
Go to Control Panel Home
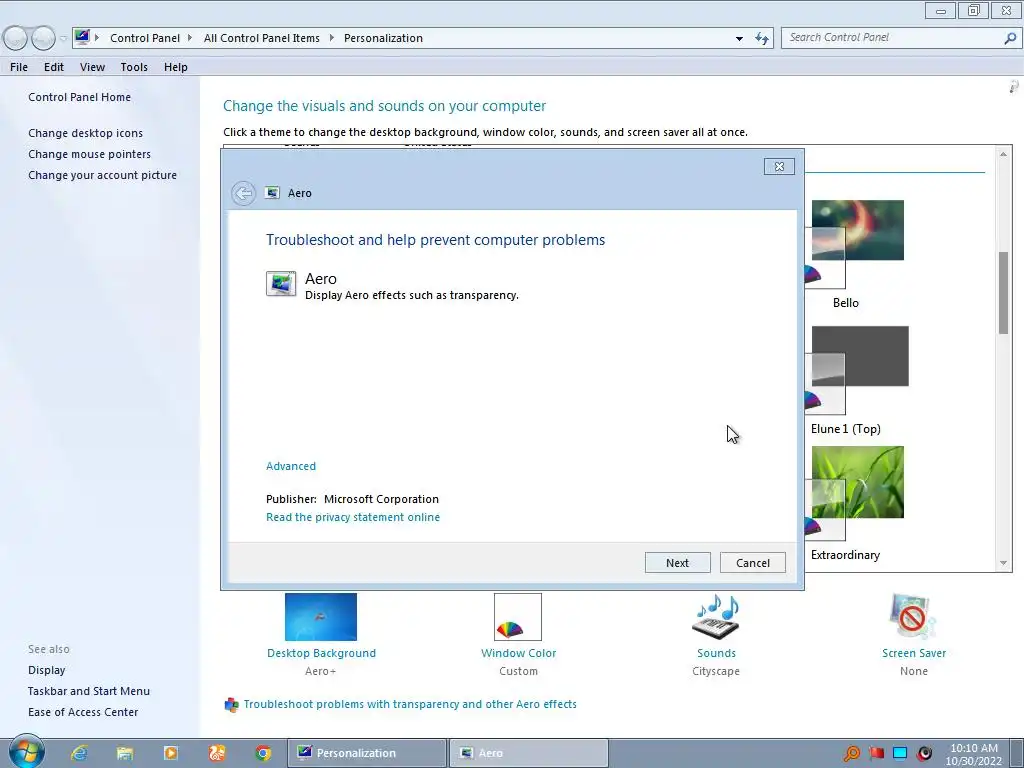[x=79, y=97]
